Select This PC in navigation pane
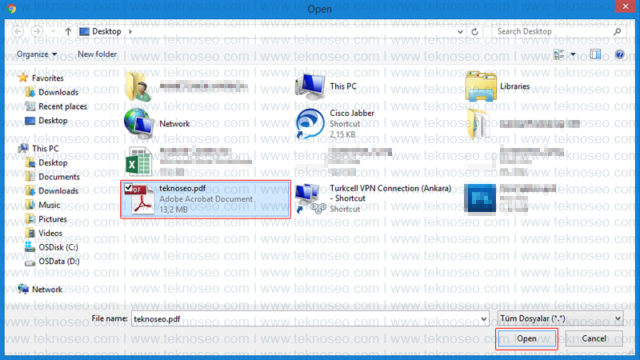This screenshot has height=360, width=640. click(x=45, y=149)
